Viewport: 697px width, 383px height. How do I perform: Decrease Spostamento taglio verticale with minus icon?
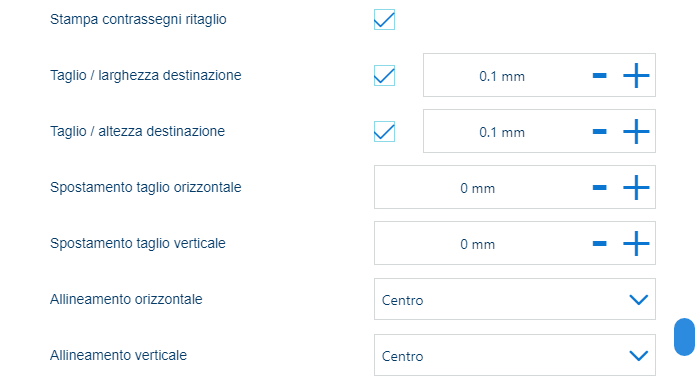point(600,243)
